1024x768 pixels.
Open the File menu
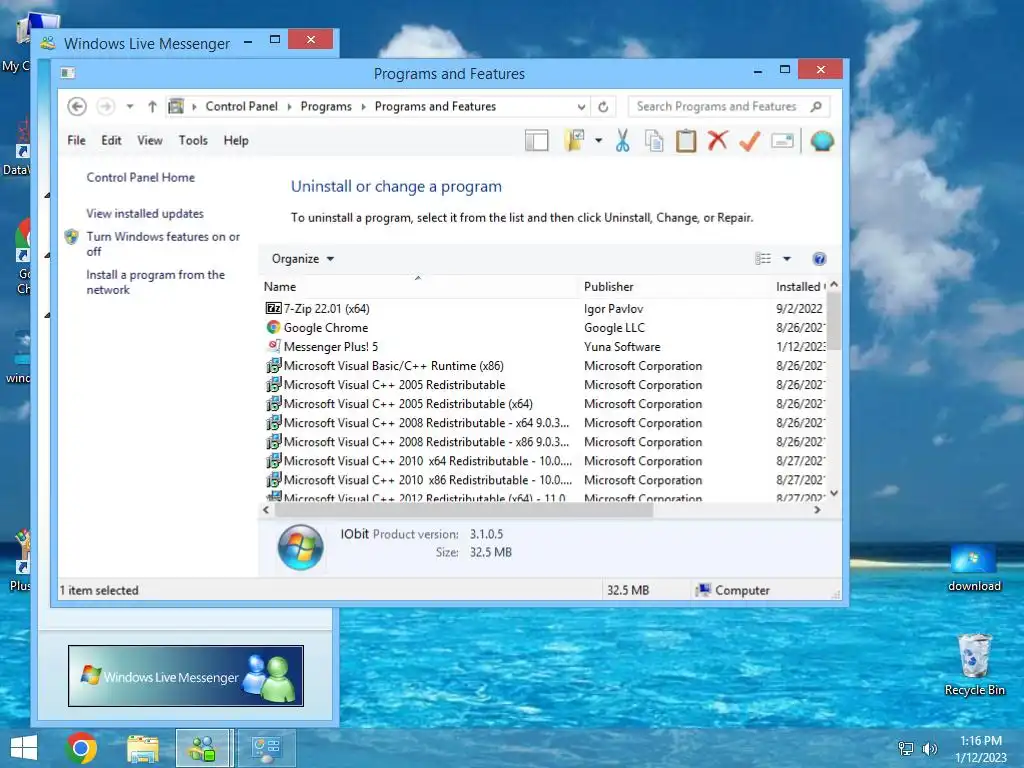tap(76, 140)
